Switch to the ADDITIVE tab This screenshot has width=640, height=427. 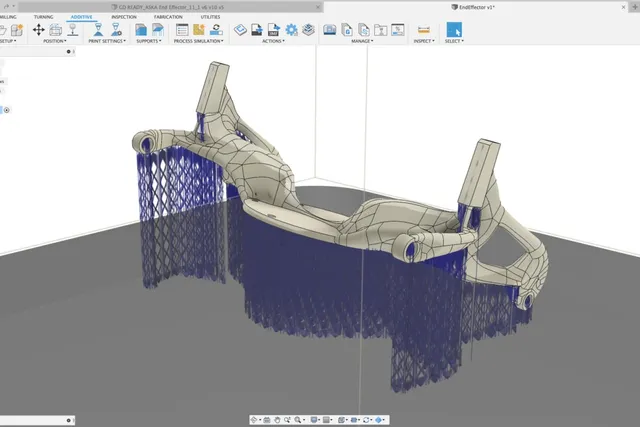81,17
